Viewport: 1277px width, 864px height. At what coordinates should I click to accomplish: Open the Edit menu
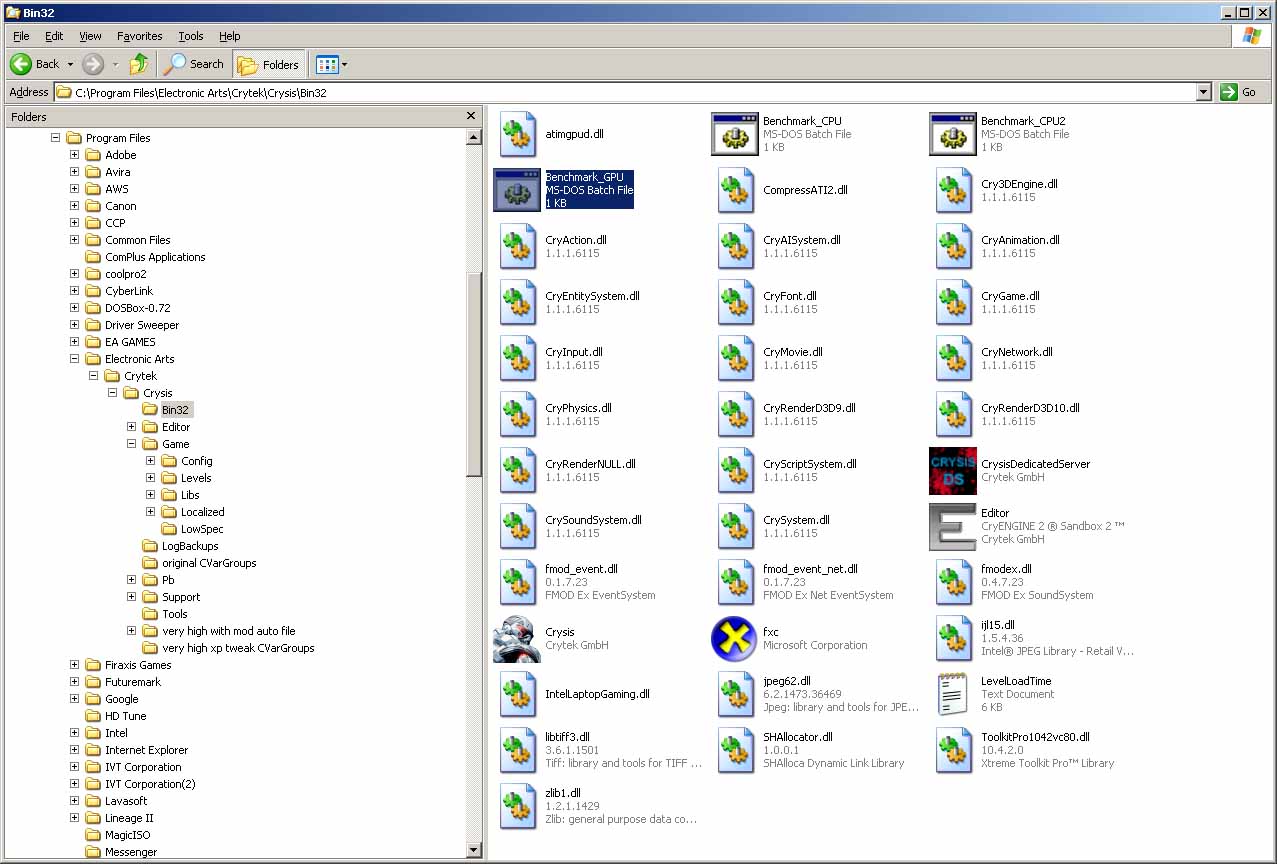[54, 36]
